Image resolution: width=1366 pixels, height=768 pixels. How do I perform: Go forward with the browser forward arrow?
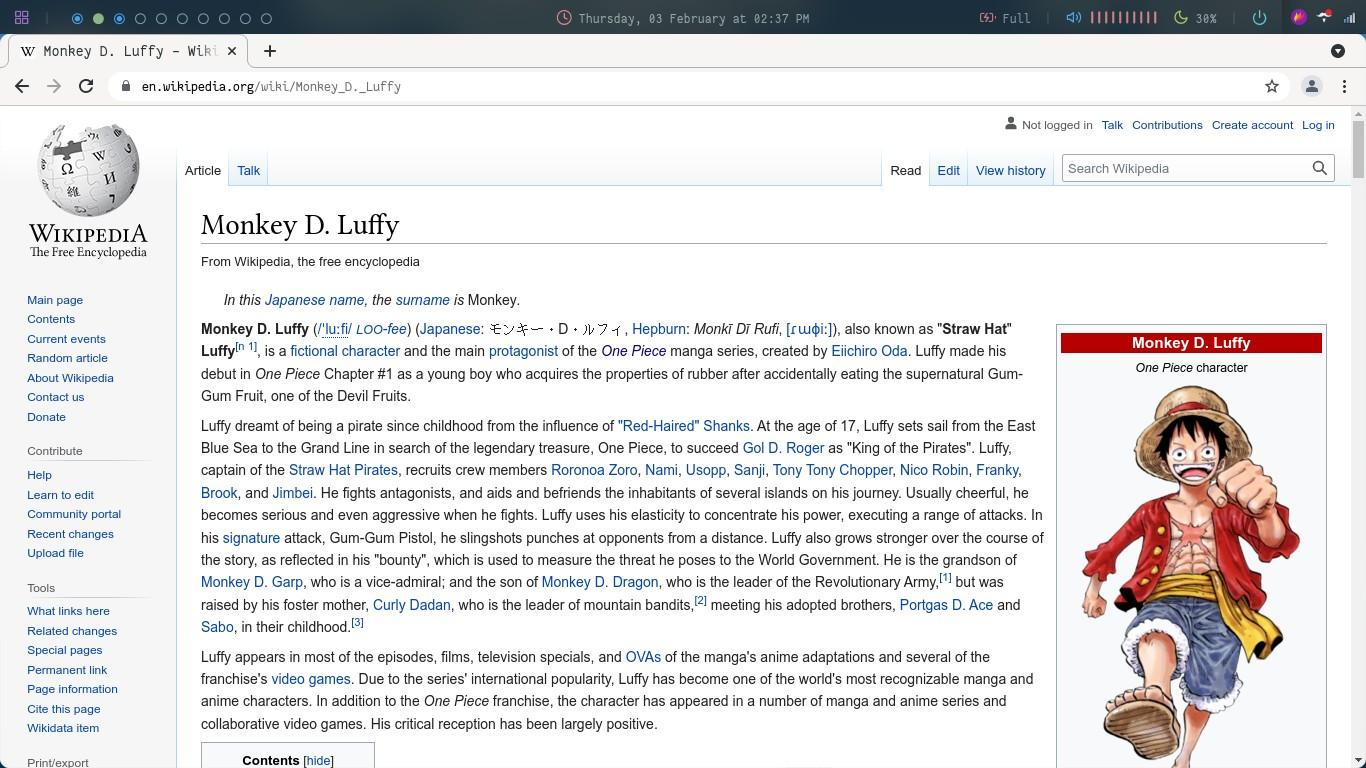[54, 87]
